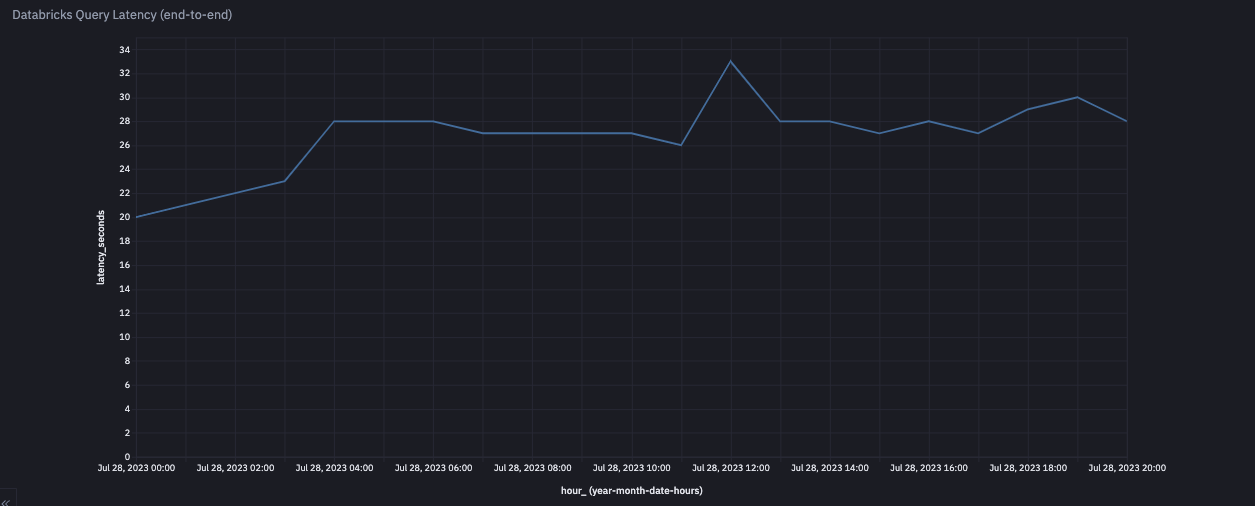1255x506 pixels.
Task: Click x-axis tick Jul 28, 2023 14:00
Action: [x=830, y=467]
